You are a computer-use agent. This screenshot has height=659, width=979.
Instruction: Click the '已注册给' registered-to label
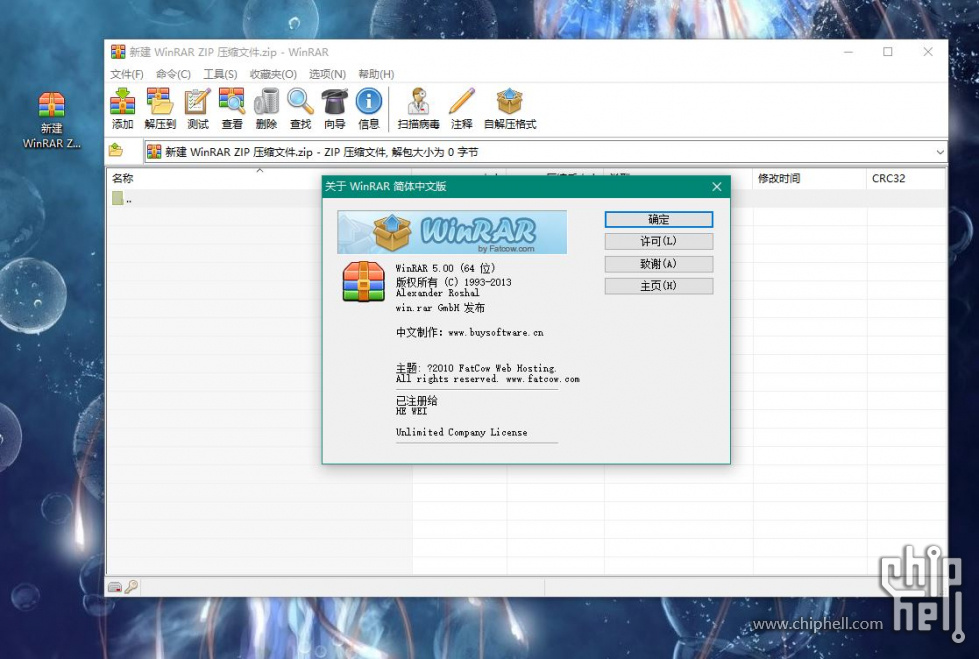(x=416, y=400)
